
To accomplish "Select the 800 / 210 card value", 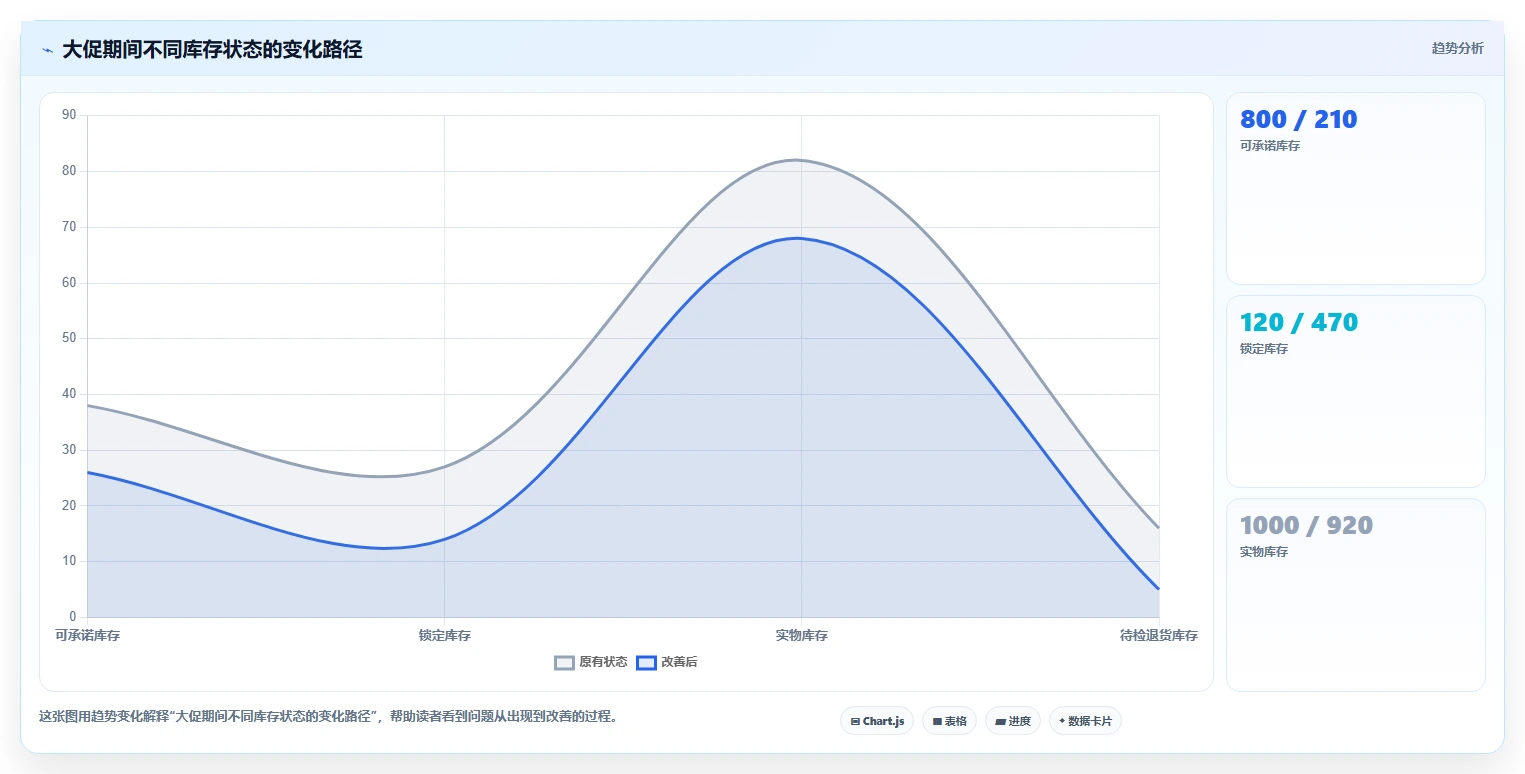I will pos(1298,119).
